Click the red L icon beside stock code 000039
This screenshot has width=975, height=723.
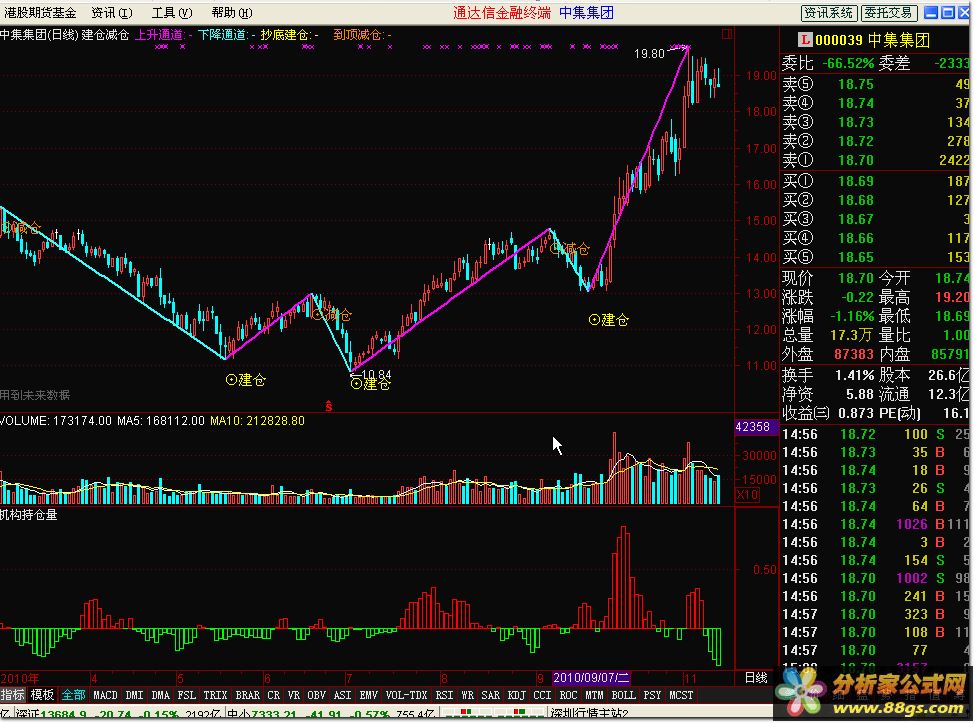pyautogui.click(x=805, y=40)
